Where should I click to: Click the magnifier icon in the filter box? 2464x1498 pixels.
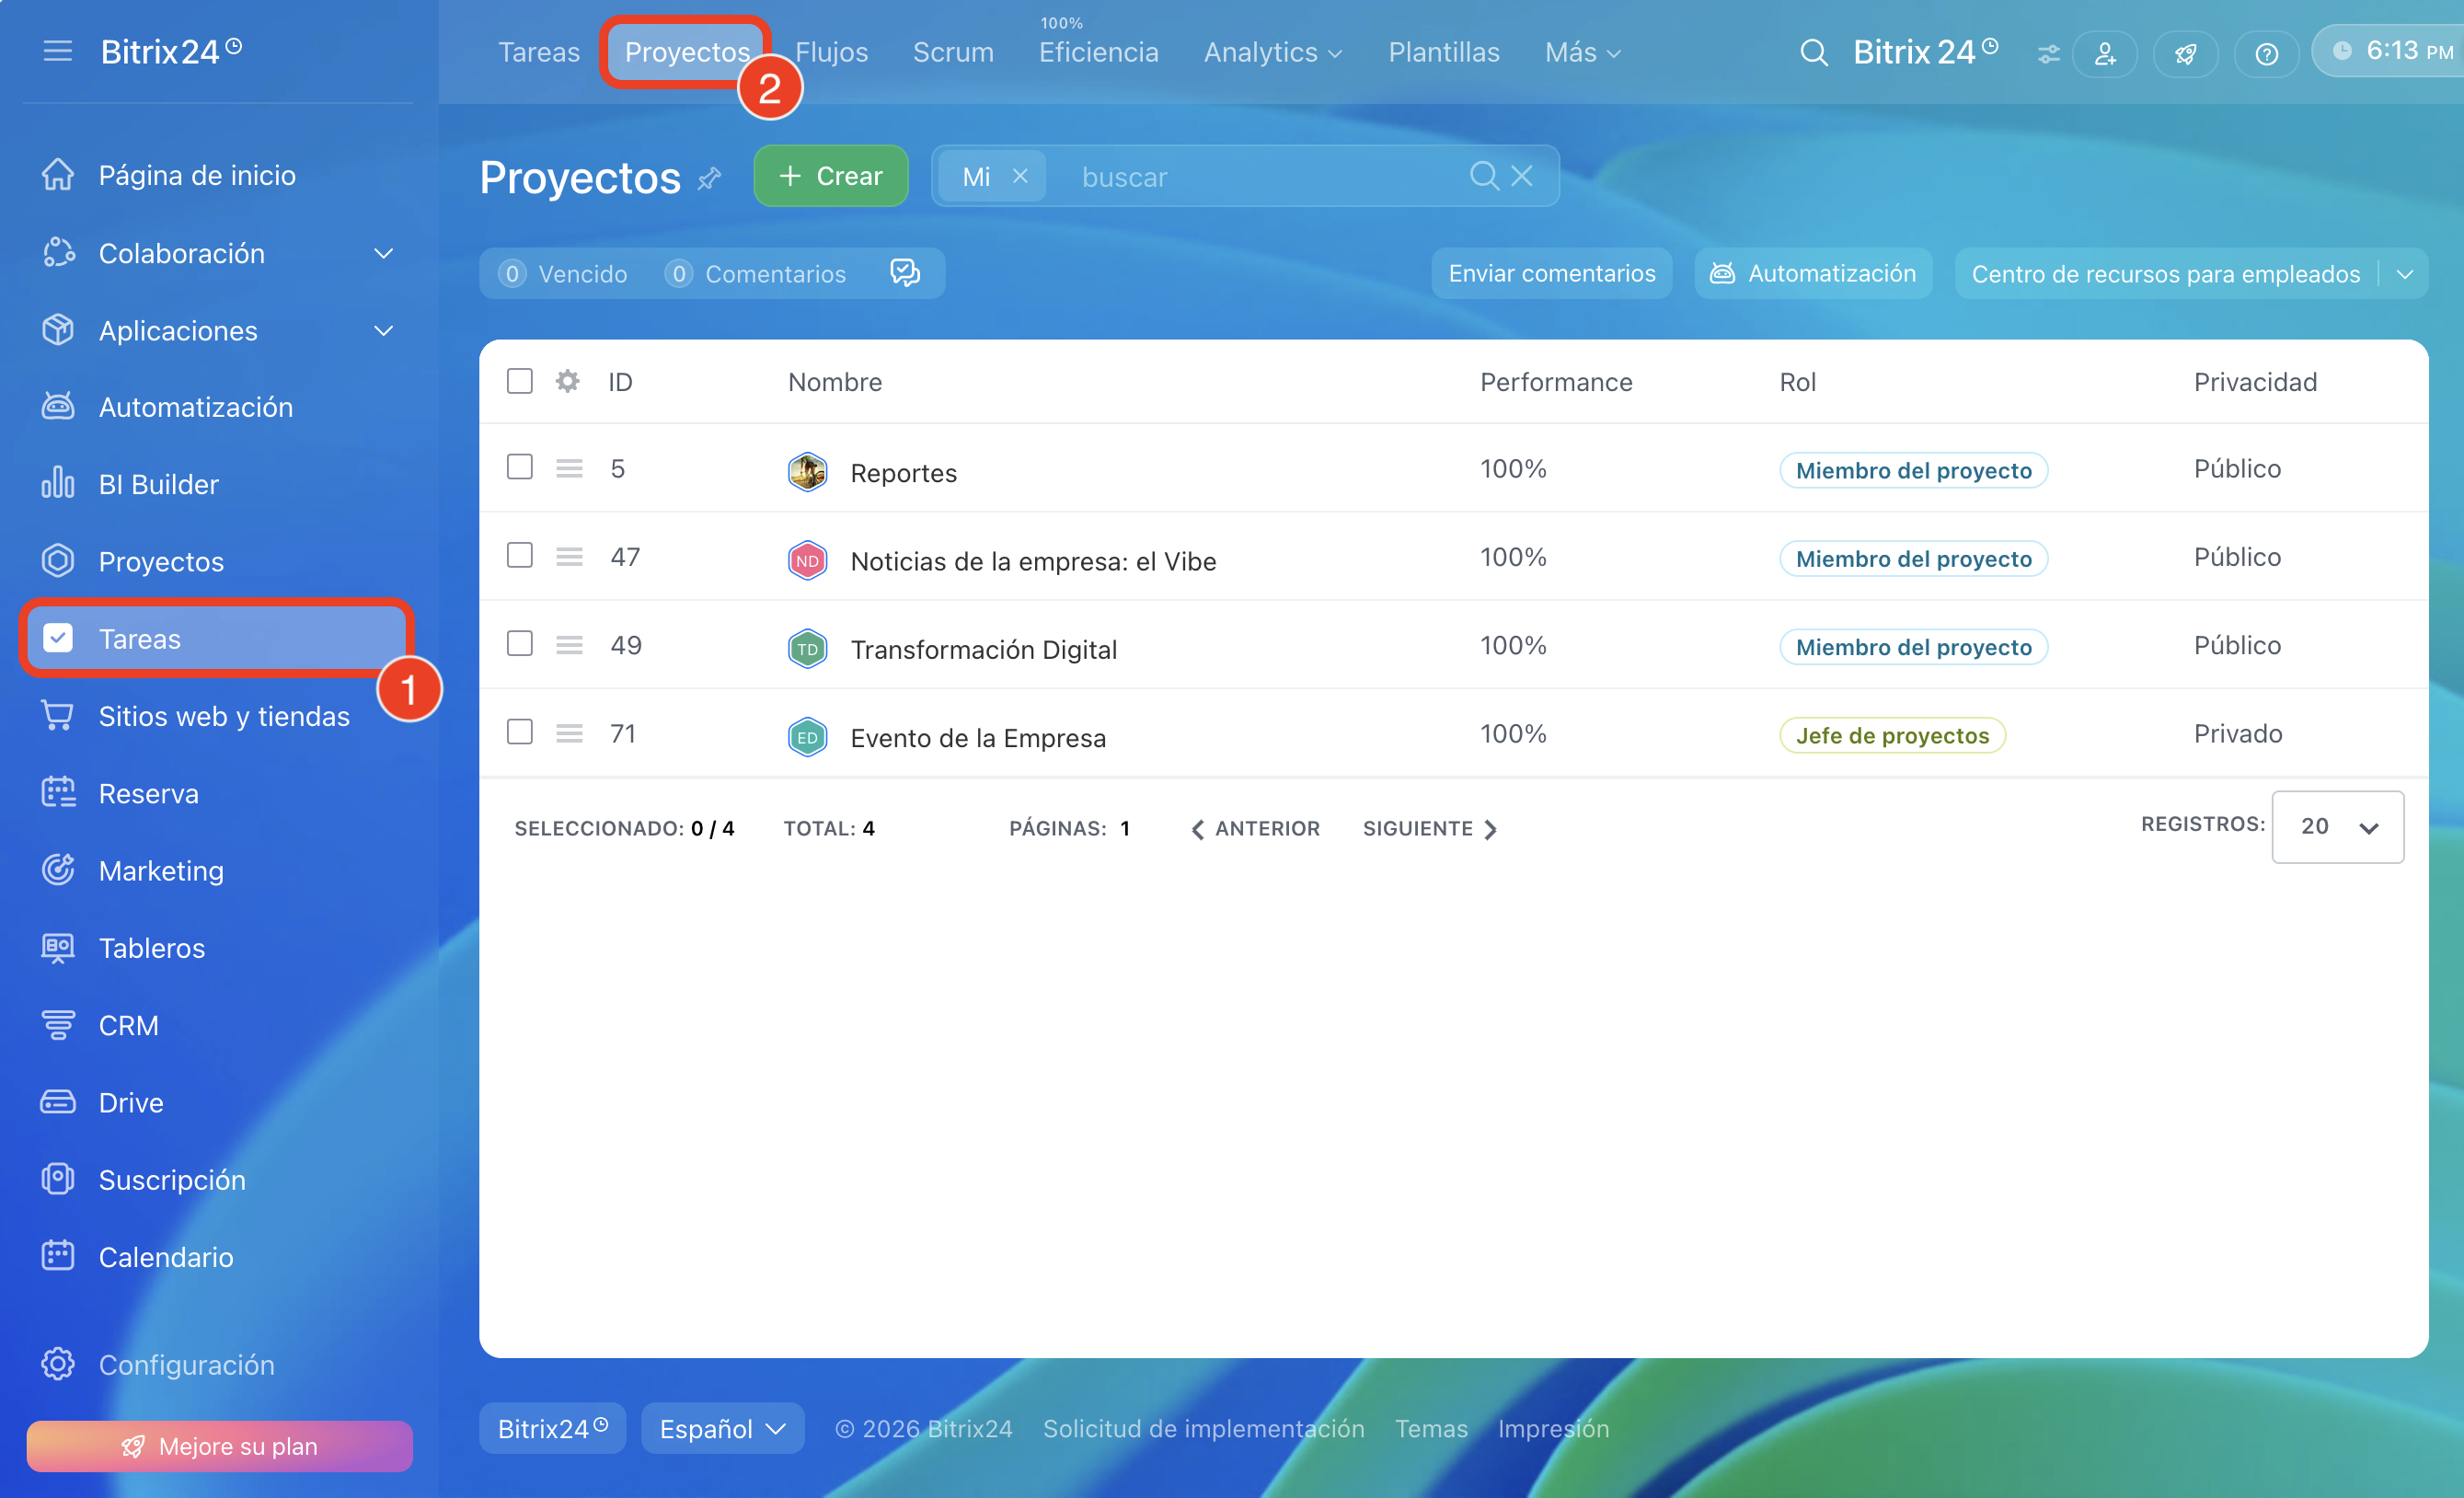1484,176
